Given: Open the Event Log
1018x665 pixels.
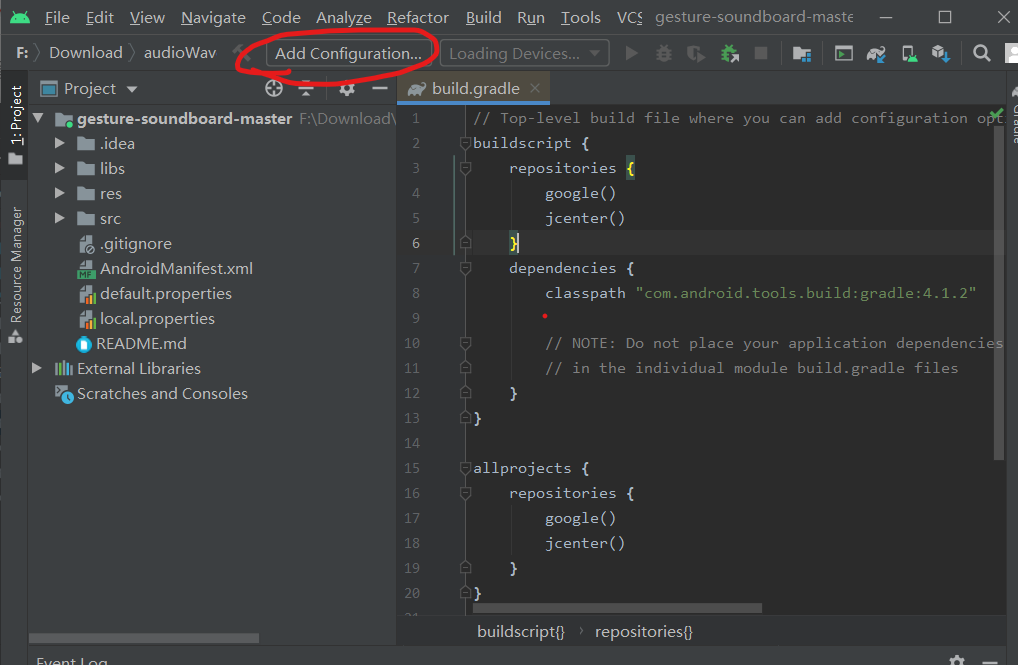Looking at the screenshot, I should (x=70, y=659).
